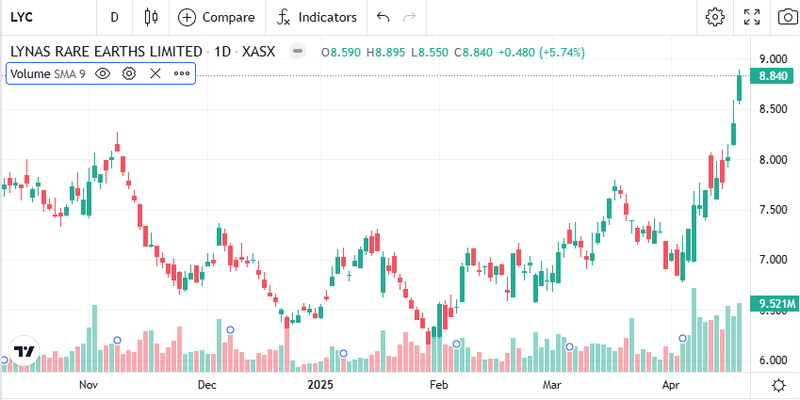The image size is (800, 400).
Task: Click the Mar label on time axis
Action: tap(552, 384)
